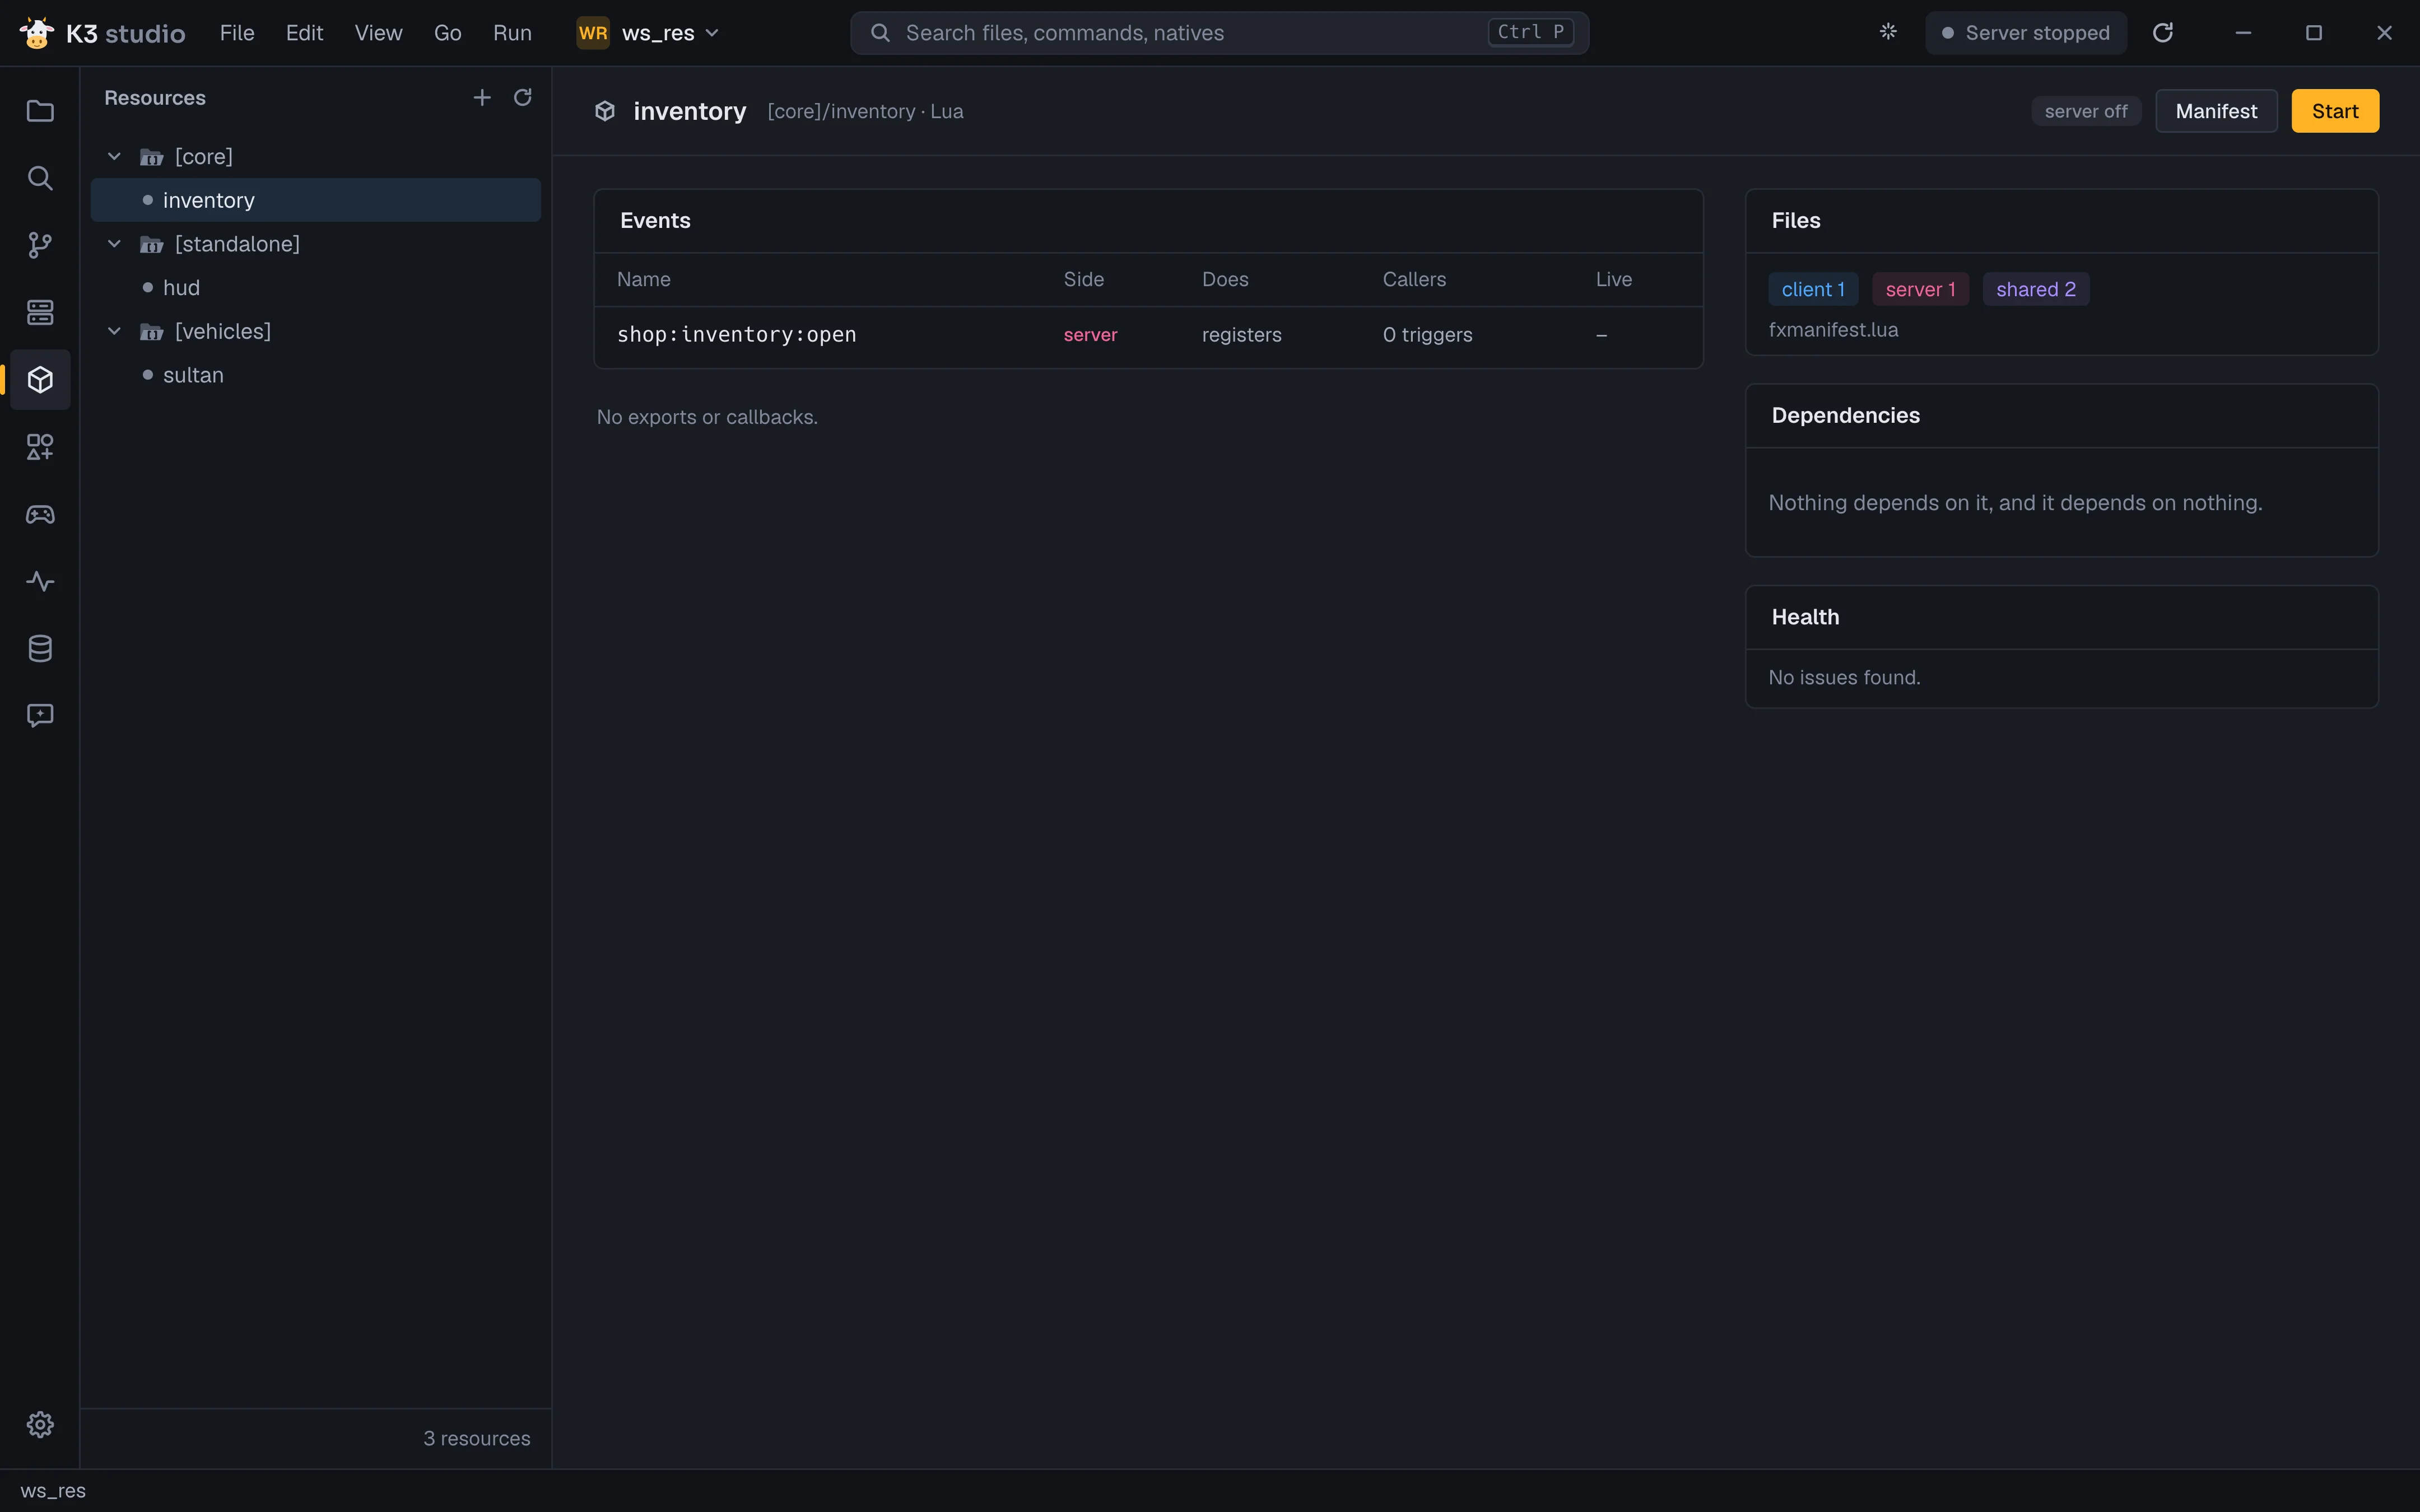The height and width of the screenshot is (1512, 2420).
Task: Click ws_res in the status bar
Action: point(53,1491)
